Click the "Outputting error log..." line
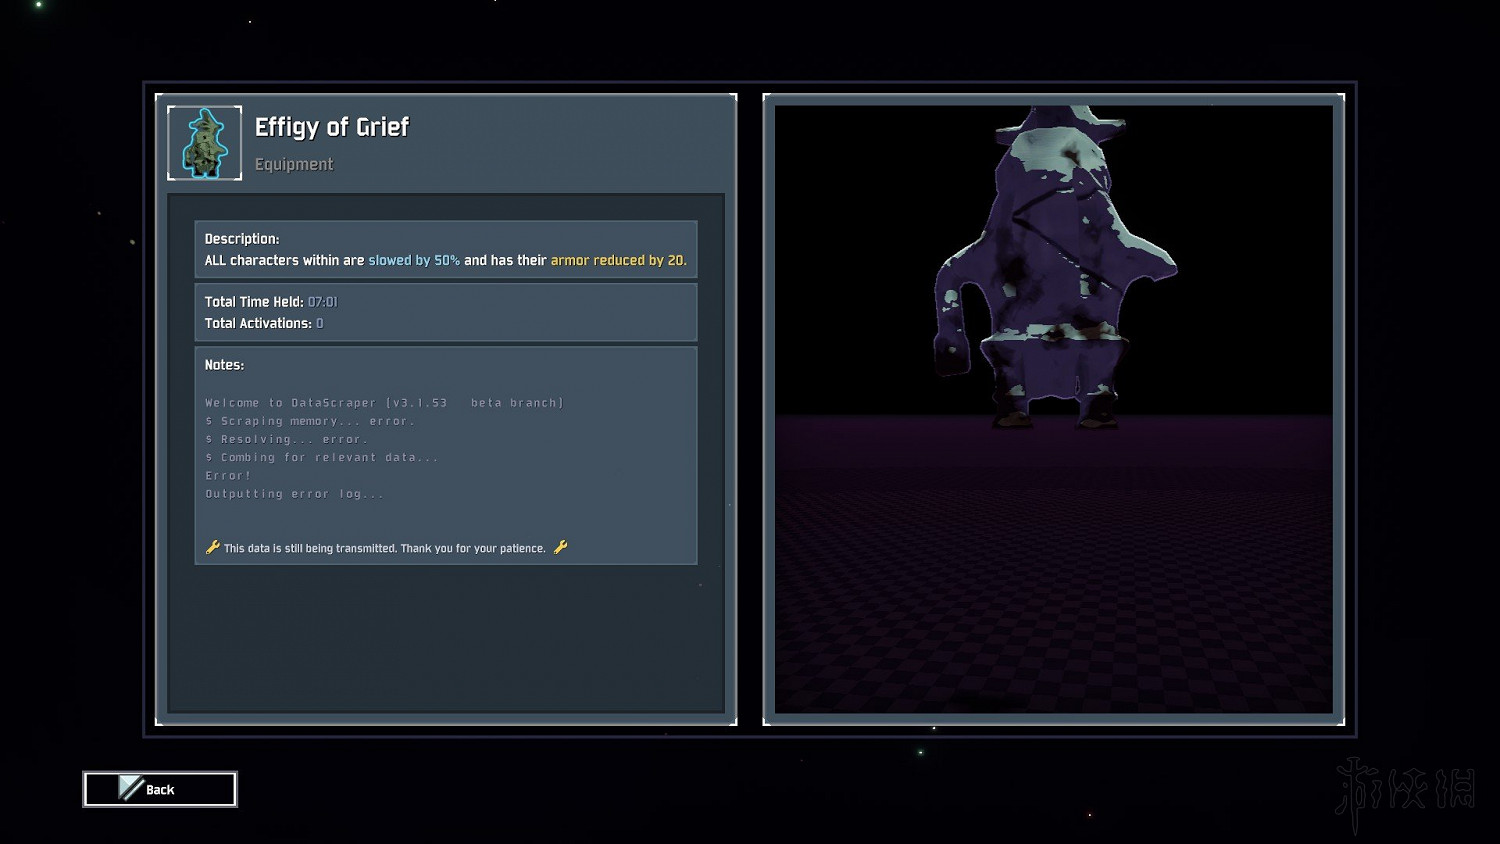The image size is (1500, 844). (294, 494)
